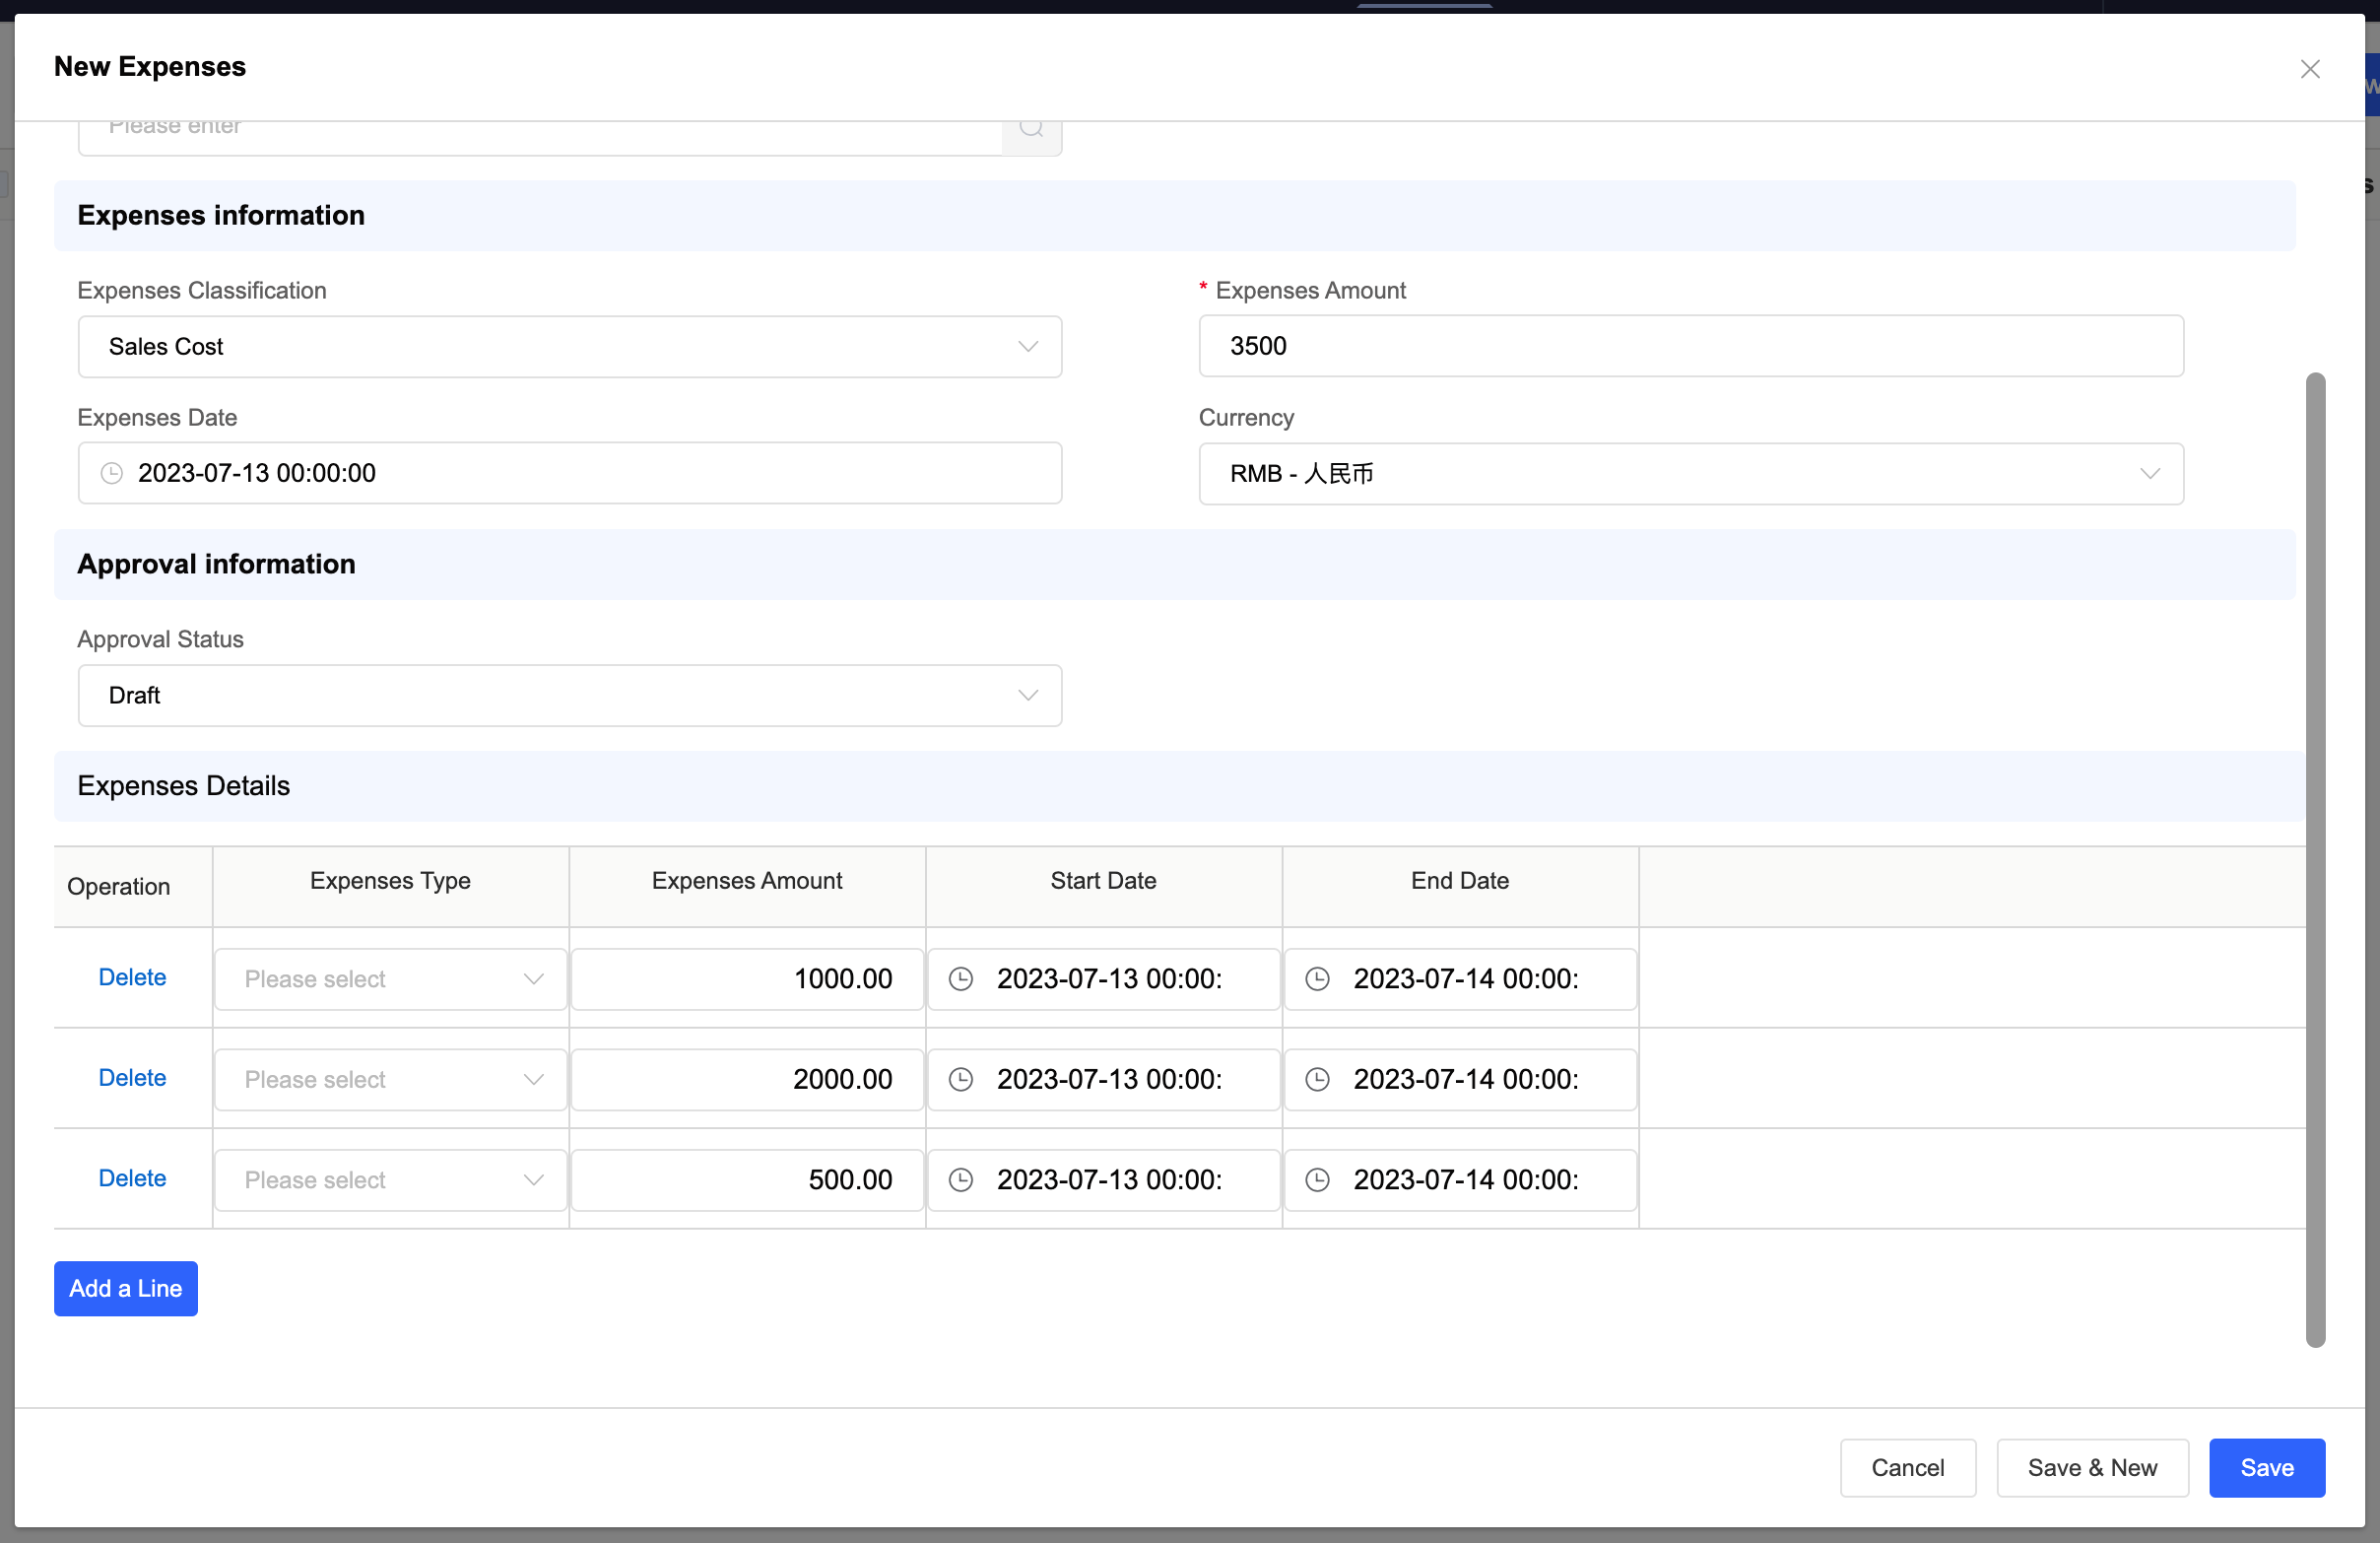Click the Save & New button
Image resolution: width=2380 pixels, height=1543 pixels.
[x=2091, y=1467]
